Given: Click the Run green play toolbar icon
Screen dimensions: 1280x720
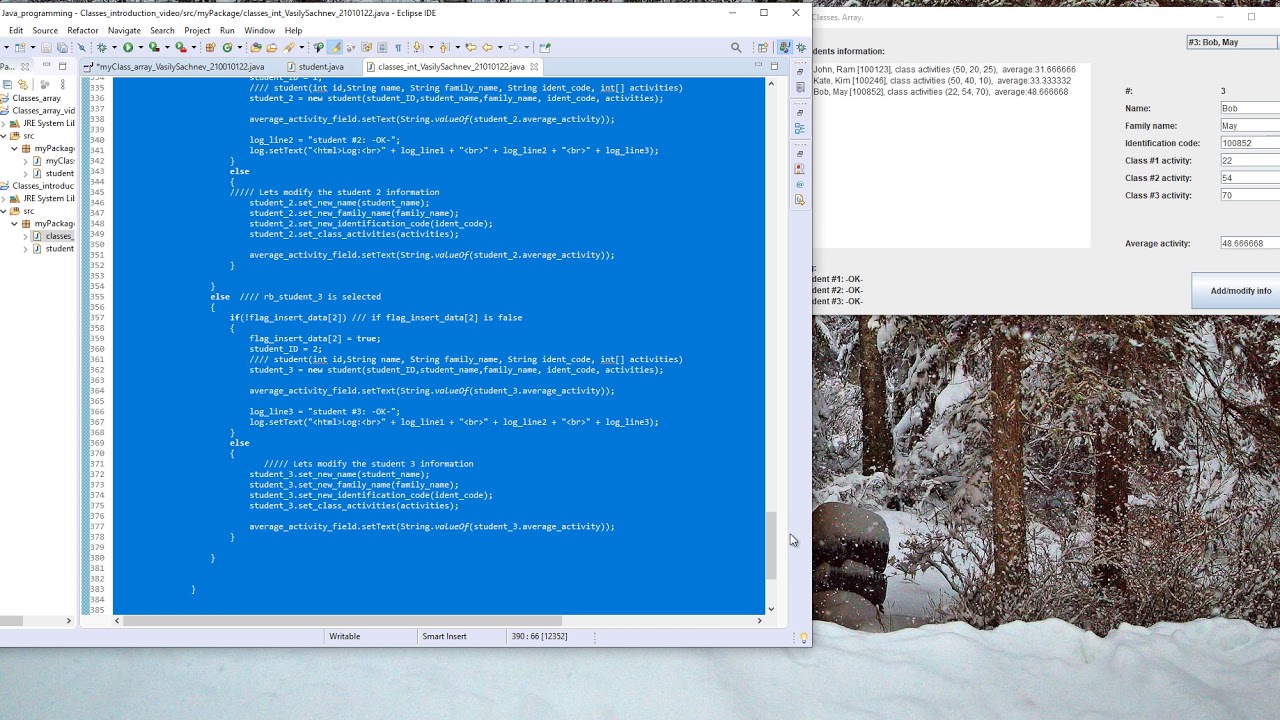Looking at the screenshot, I should click(128, 47).
